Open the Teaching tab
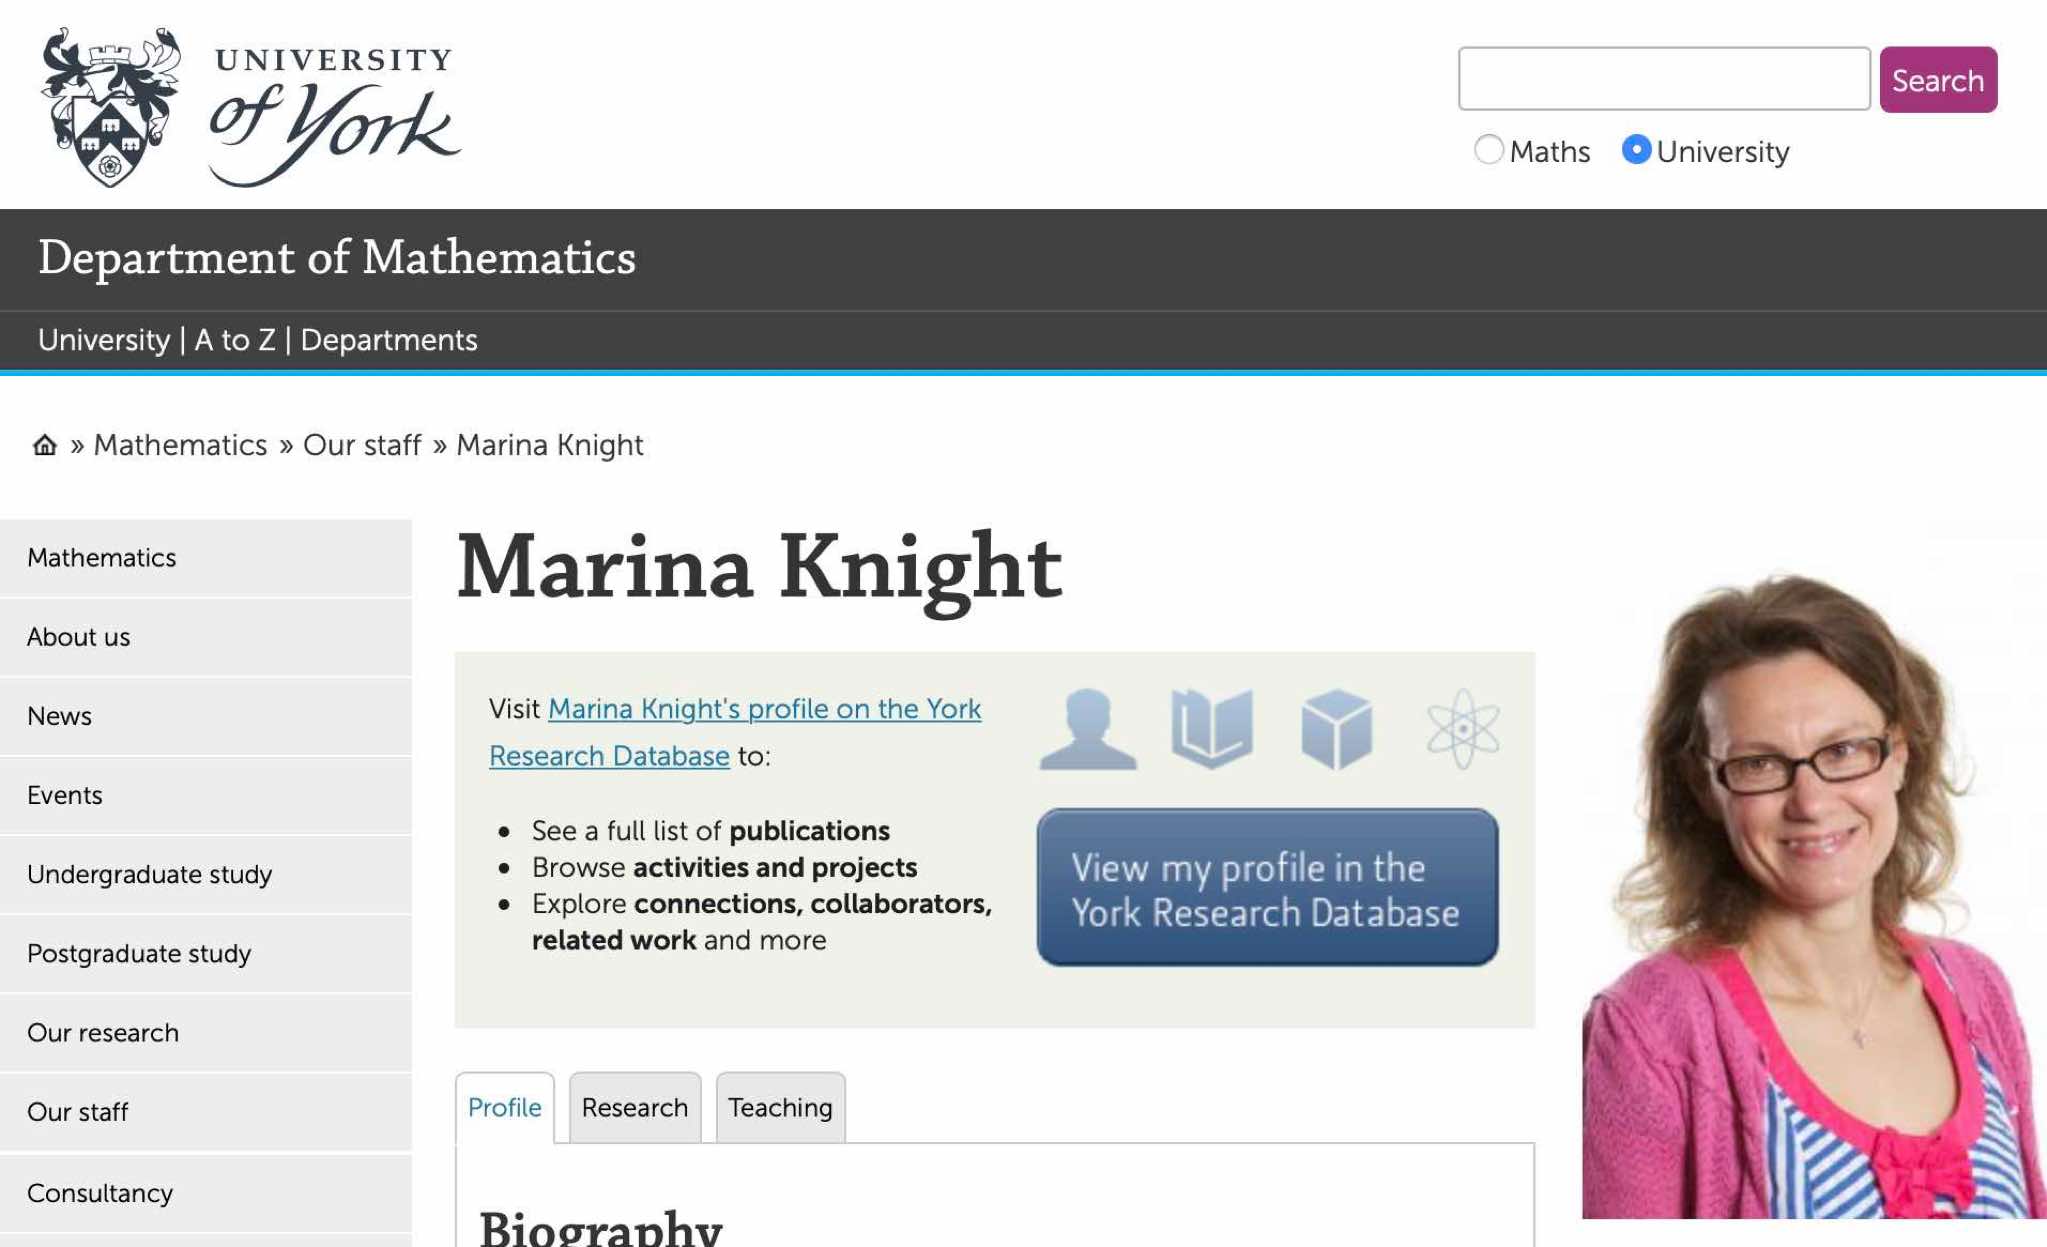 tap(780, 1107)
